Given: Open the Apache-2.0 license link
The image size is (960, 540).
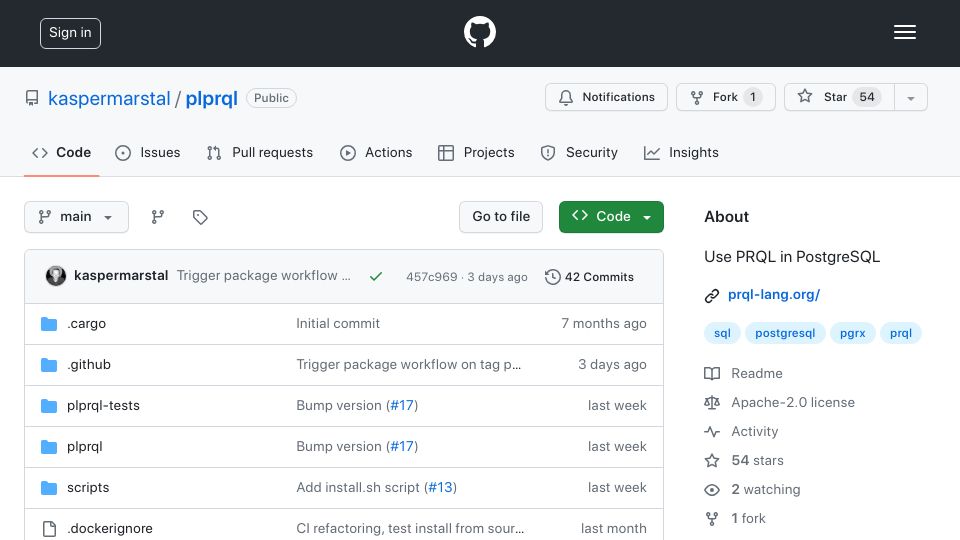Looking at the screenshot, I should tap(793, 402).
